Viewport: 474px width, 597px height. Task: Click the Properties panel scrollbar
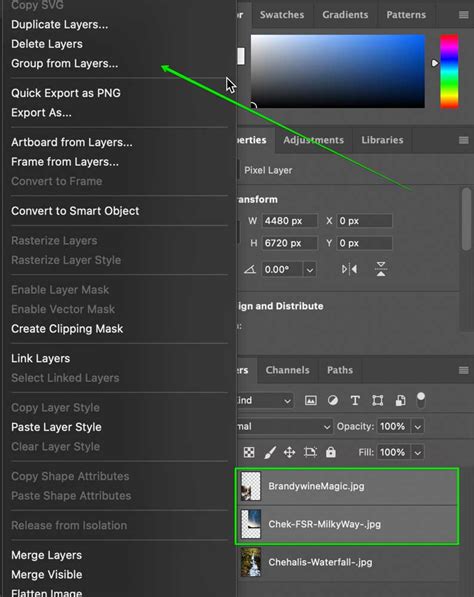tap(466, 219)
